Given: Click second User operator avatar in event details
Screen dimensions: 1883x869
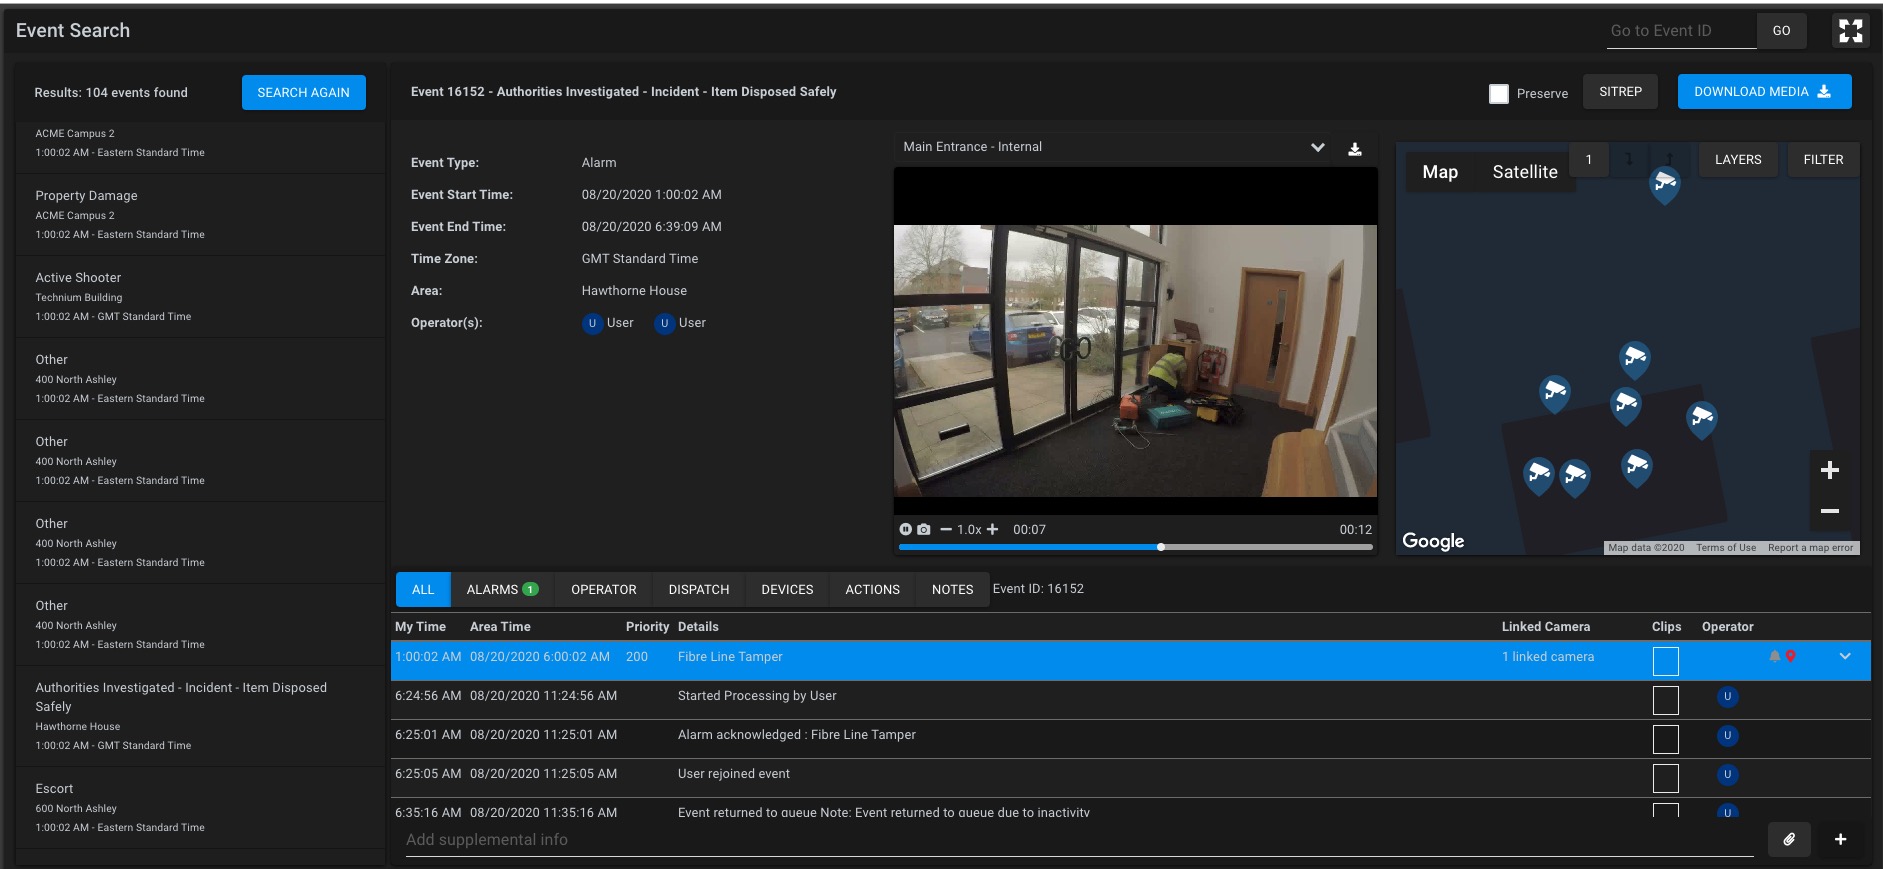Looking at the screenshot, I should tap(664, 323).
